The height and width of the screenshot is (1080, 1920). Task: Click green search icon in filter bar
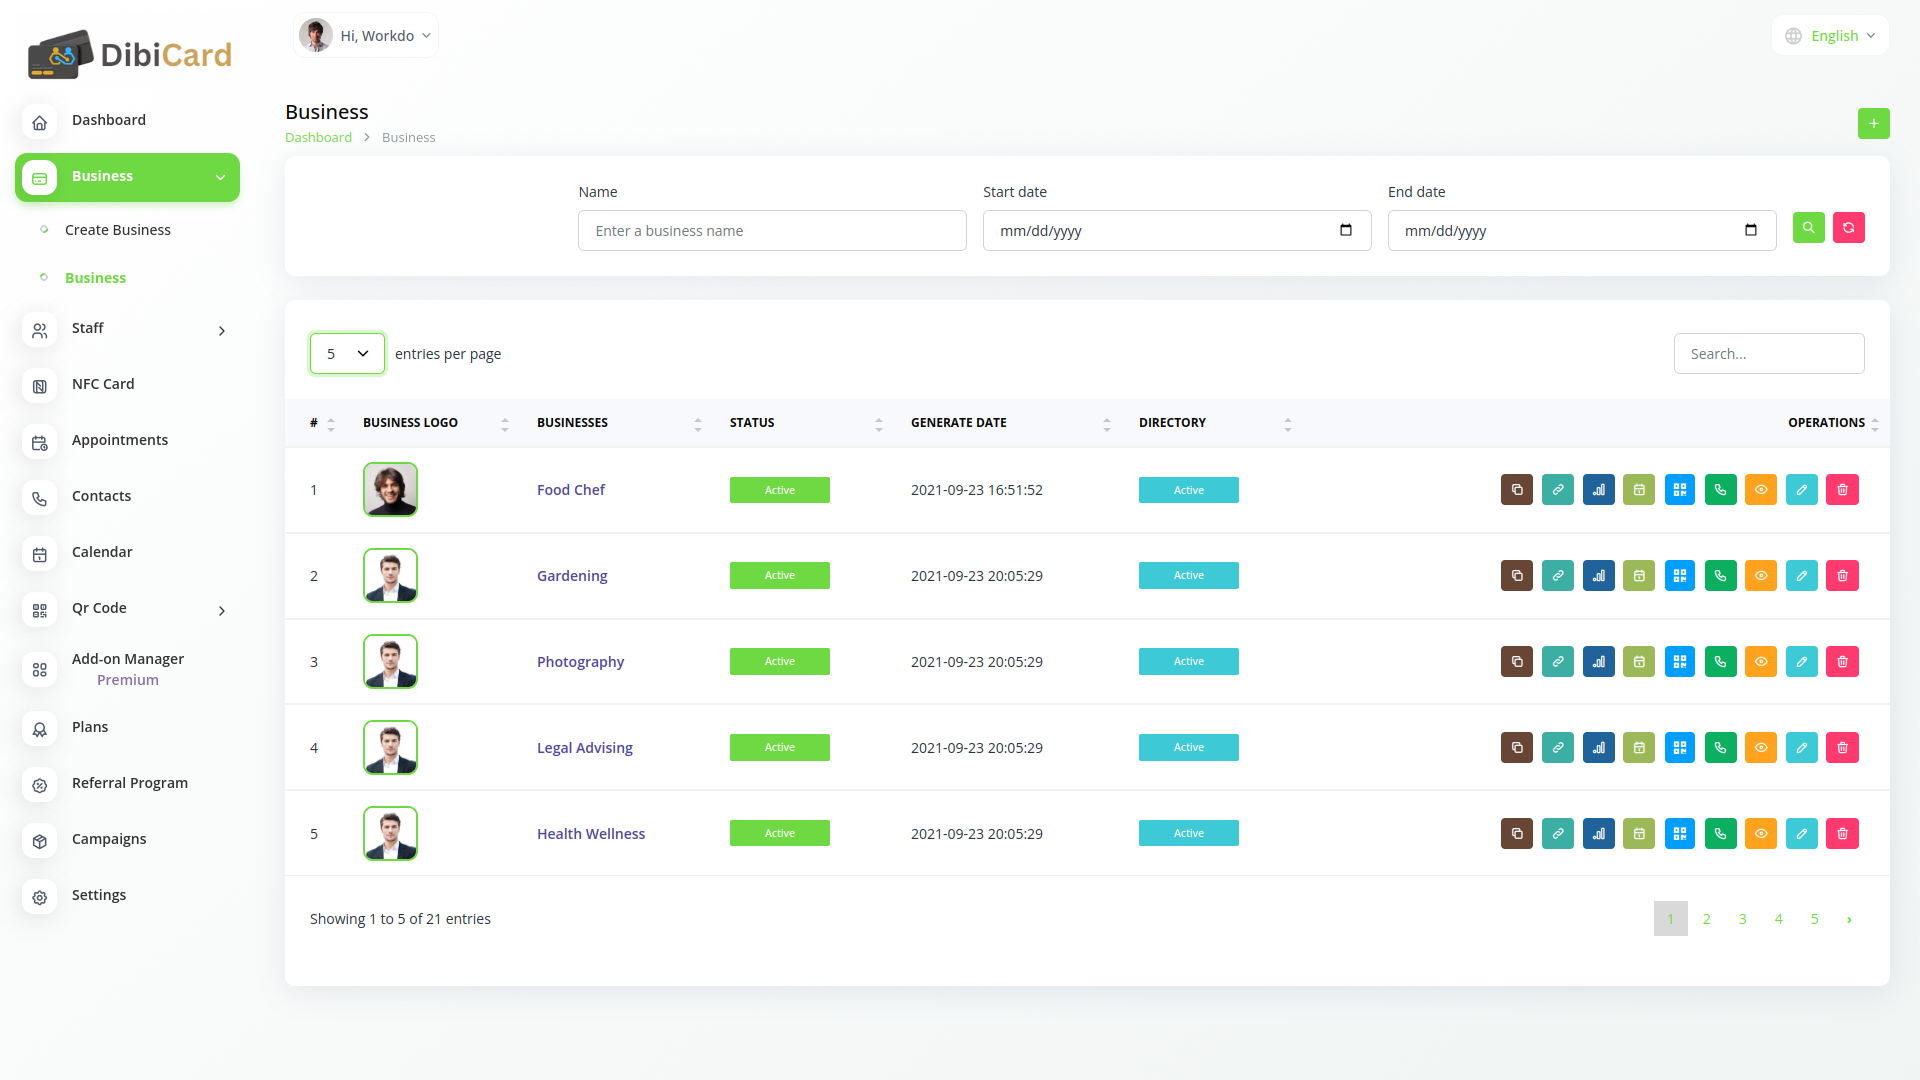(1808, 228)
